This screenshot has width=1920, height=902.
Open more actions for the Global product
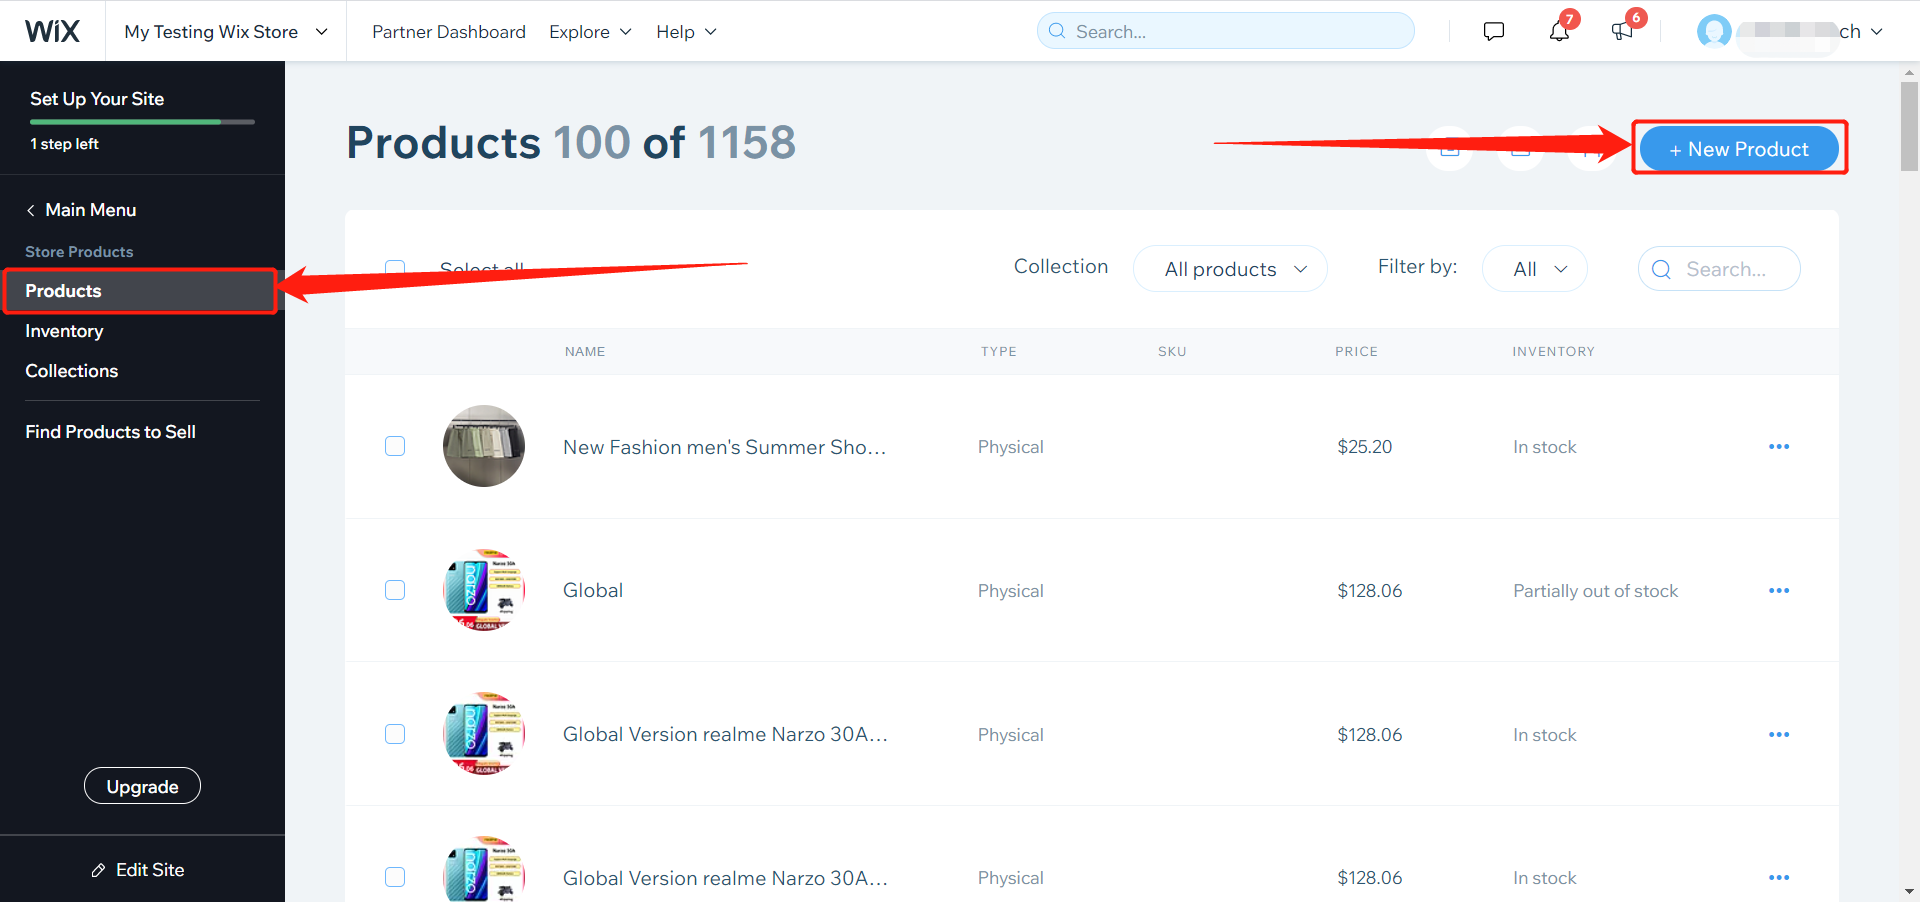(1779, 590)
